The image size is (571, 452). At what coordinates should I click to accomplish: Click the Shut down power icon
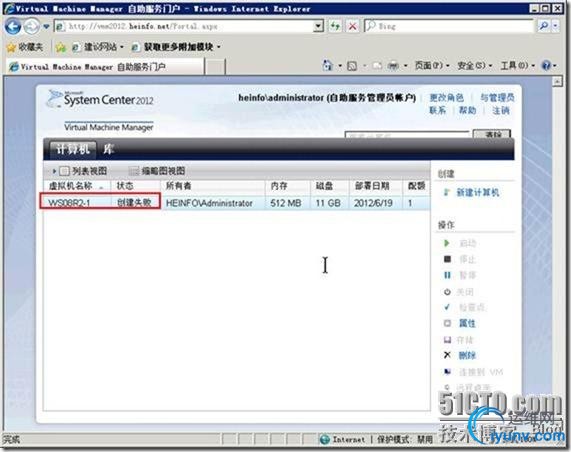[x=447, y=291]
